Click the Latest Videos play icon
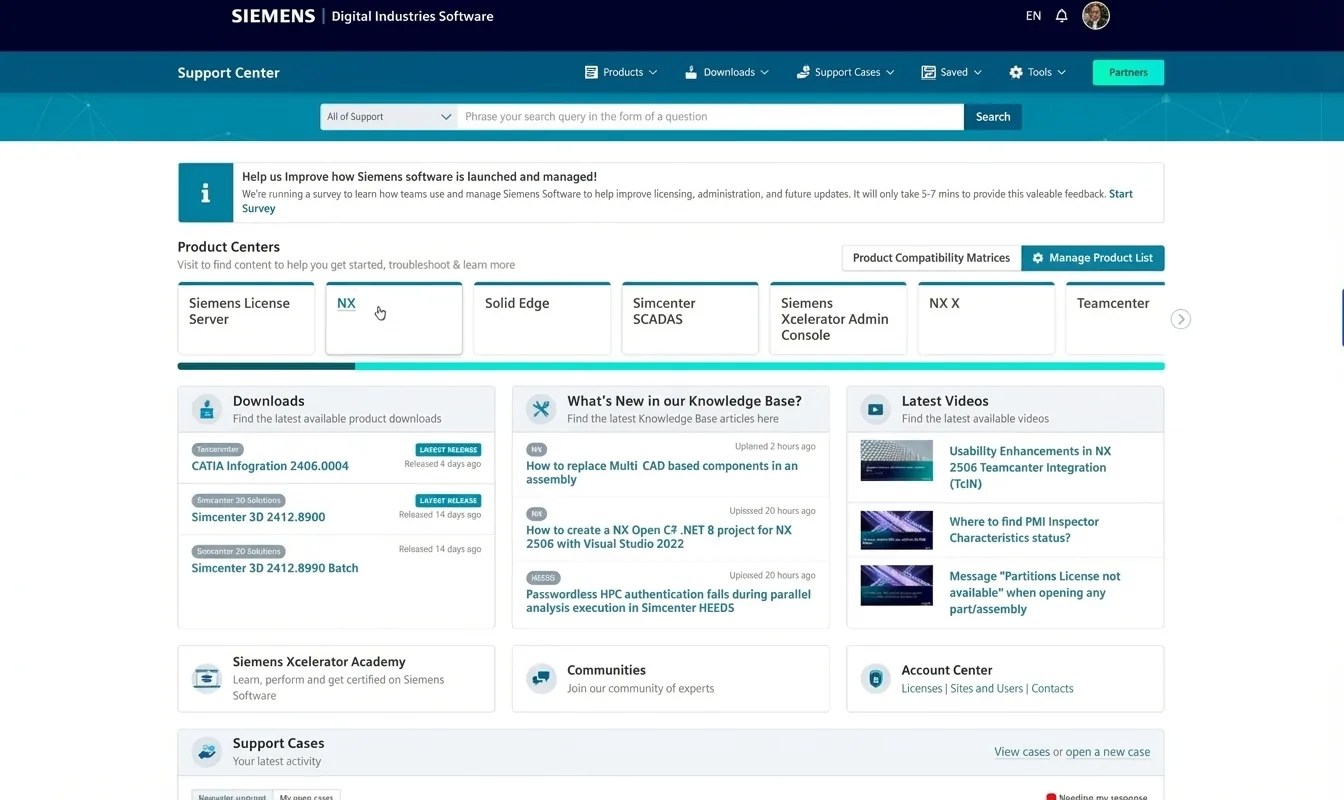The image size is (1344, 800). tap(875, 409)
